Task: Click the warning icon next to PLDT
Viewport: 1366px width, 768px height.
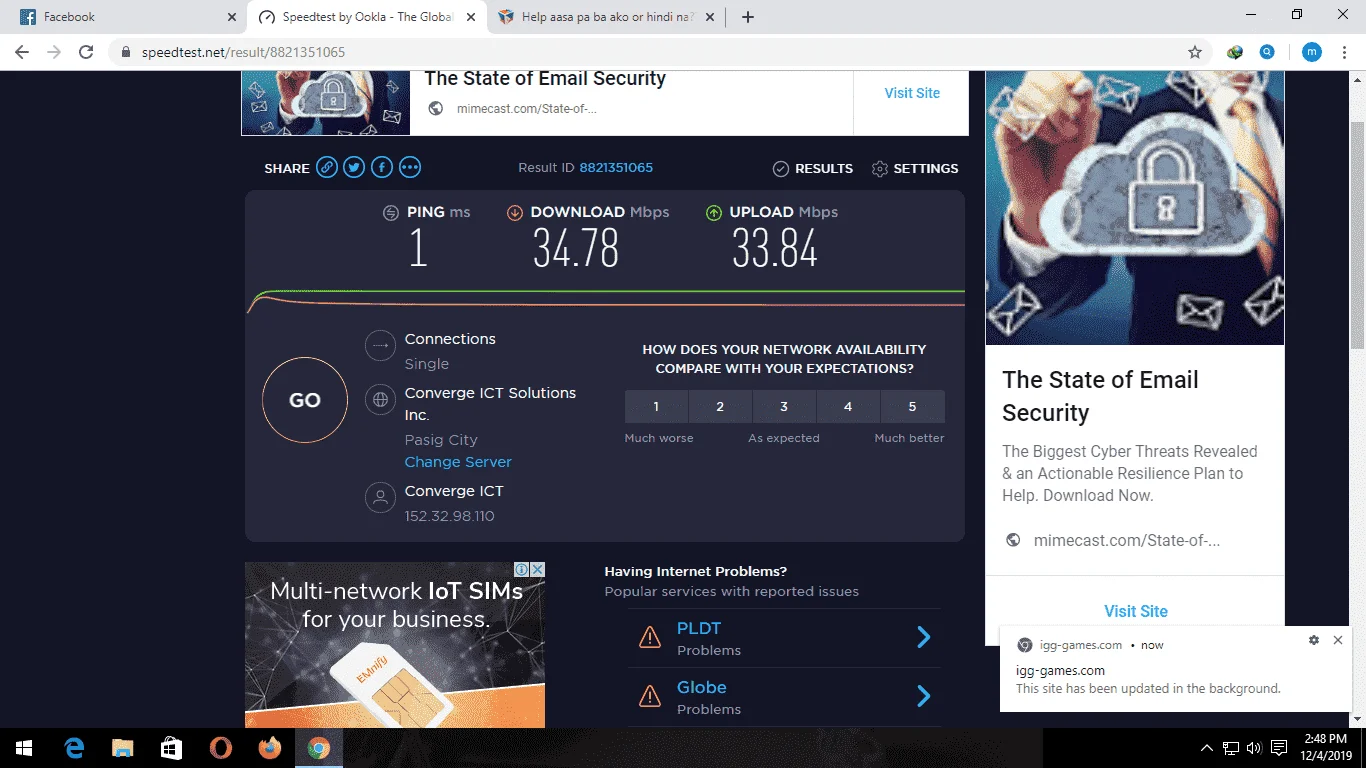Action: tap(650, 637)
